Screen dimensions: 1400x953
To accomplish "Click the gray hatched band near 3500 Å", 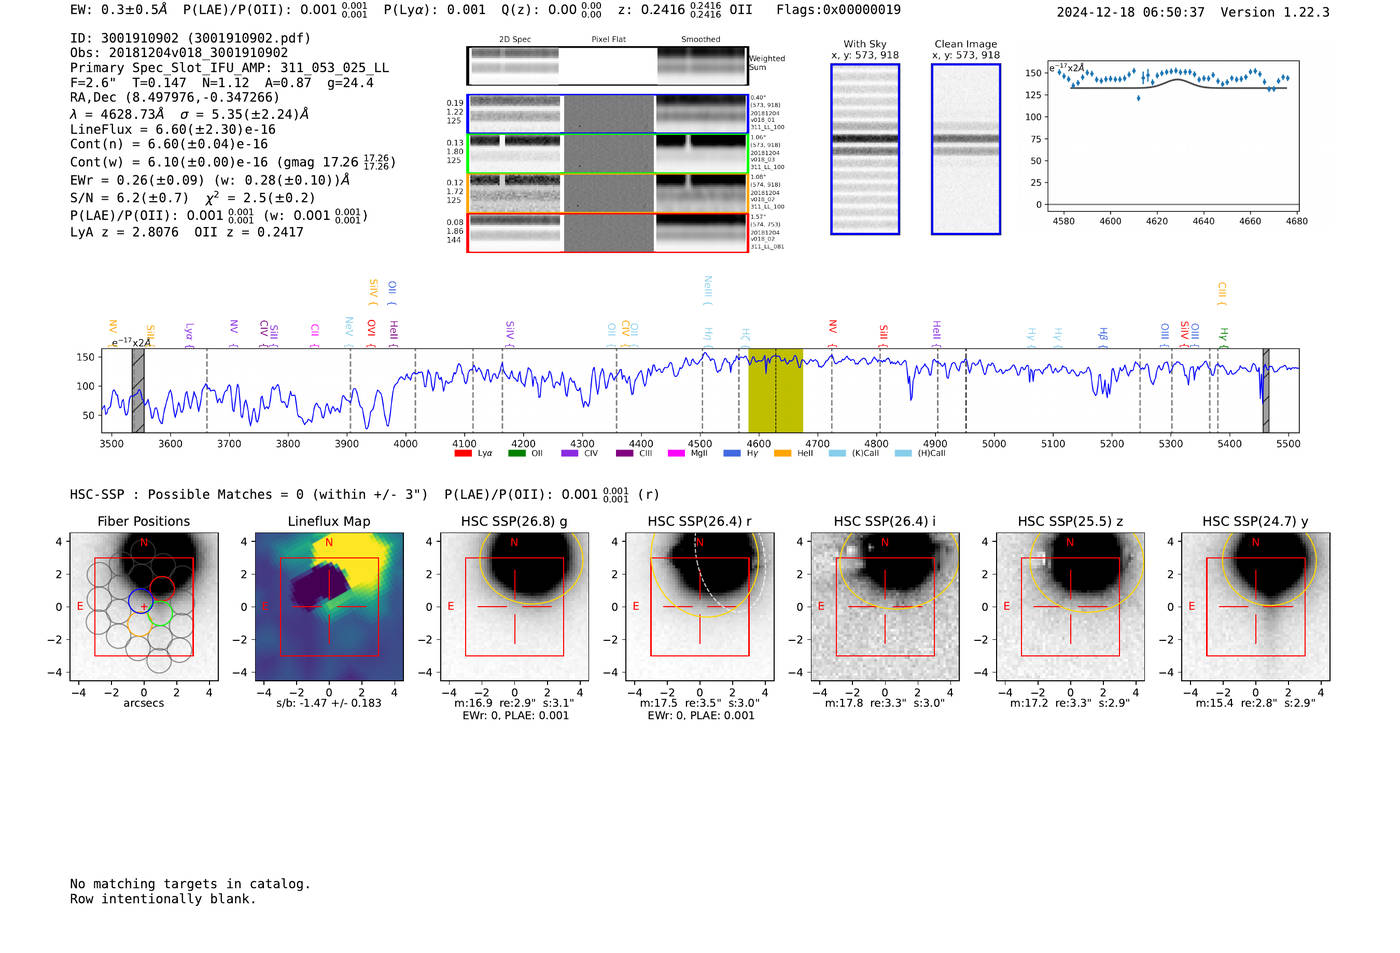I will [138, 390].
